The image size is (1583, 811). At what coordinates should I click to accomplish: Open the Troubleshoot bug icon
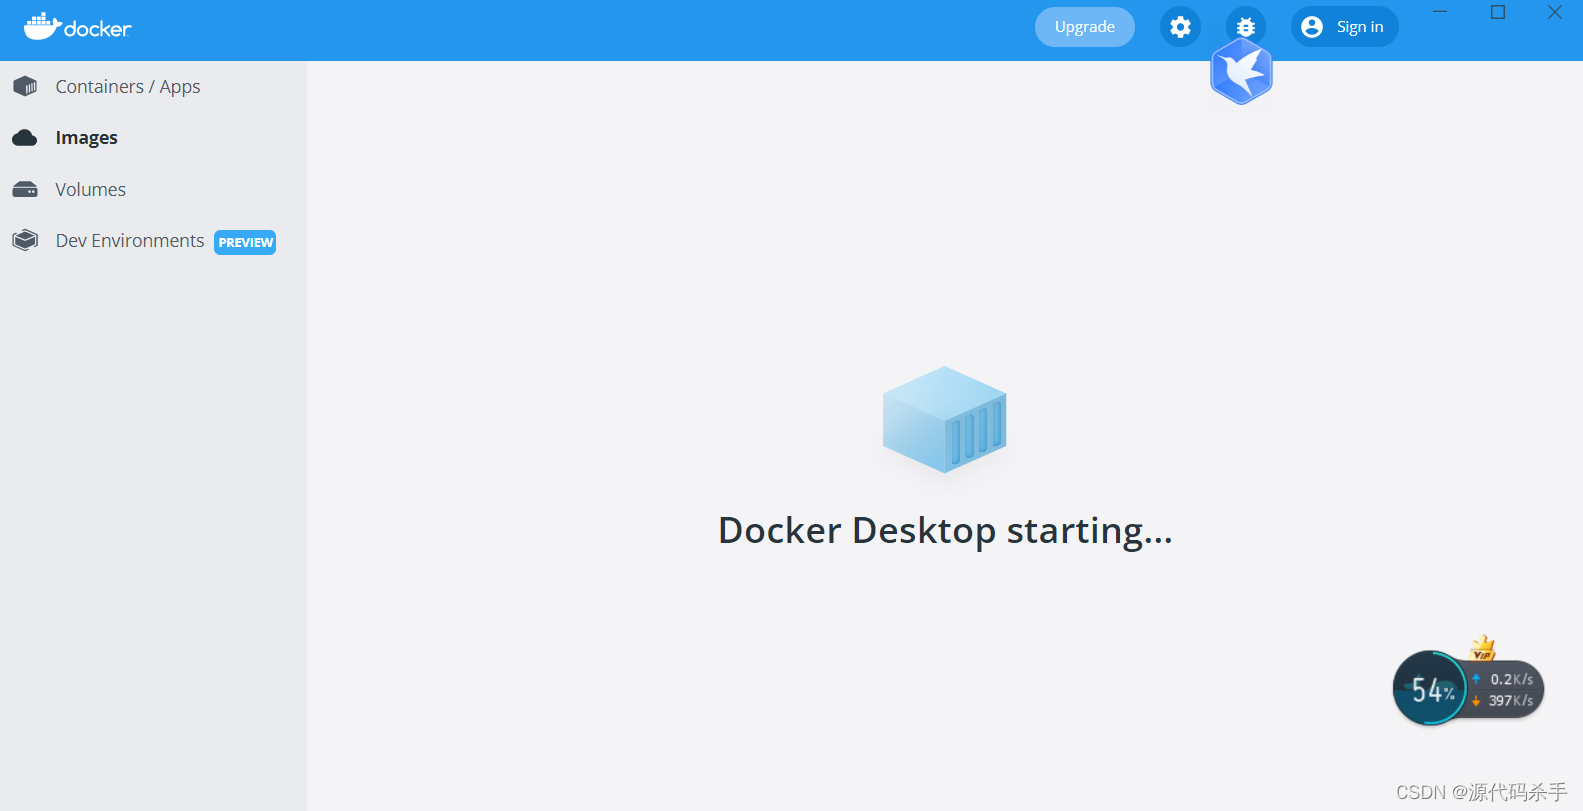[x=1246, y=27]
